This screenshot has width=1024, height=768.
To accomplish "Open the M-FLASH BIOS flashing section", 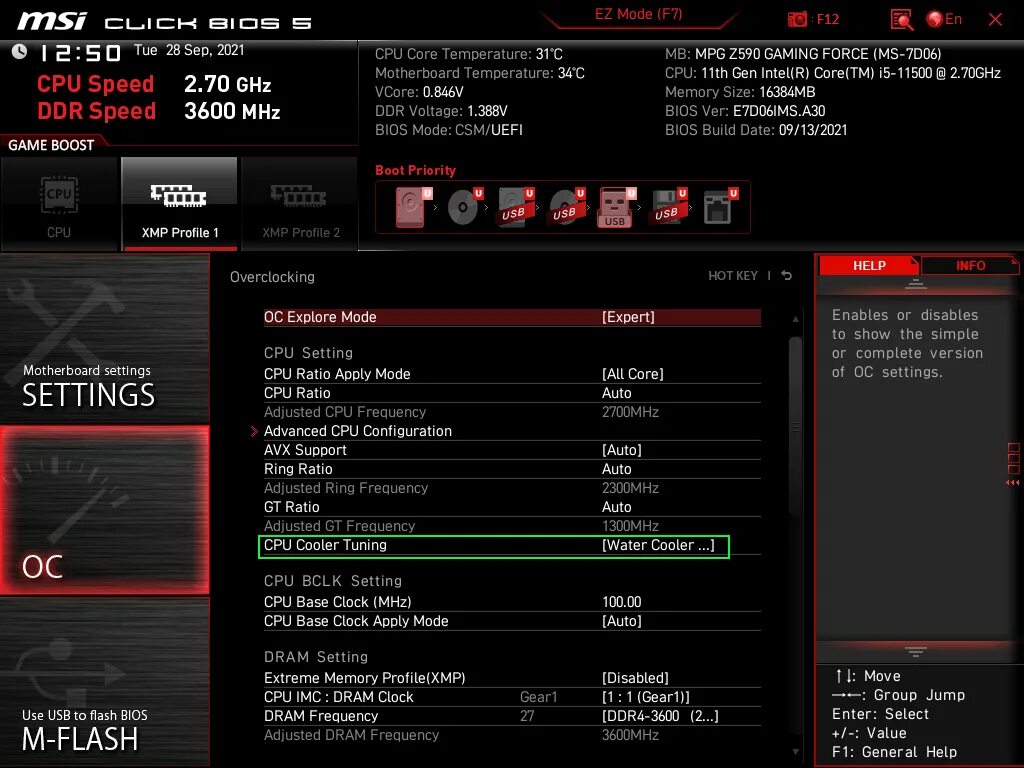I will point(104,682).
